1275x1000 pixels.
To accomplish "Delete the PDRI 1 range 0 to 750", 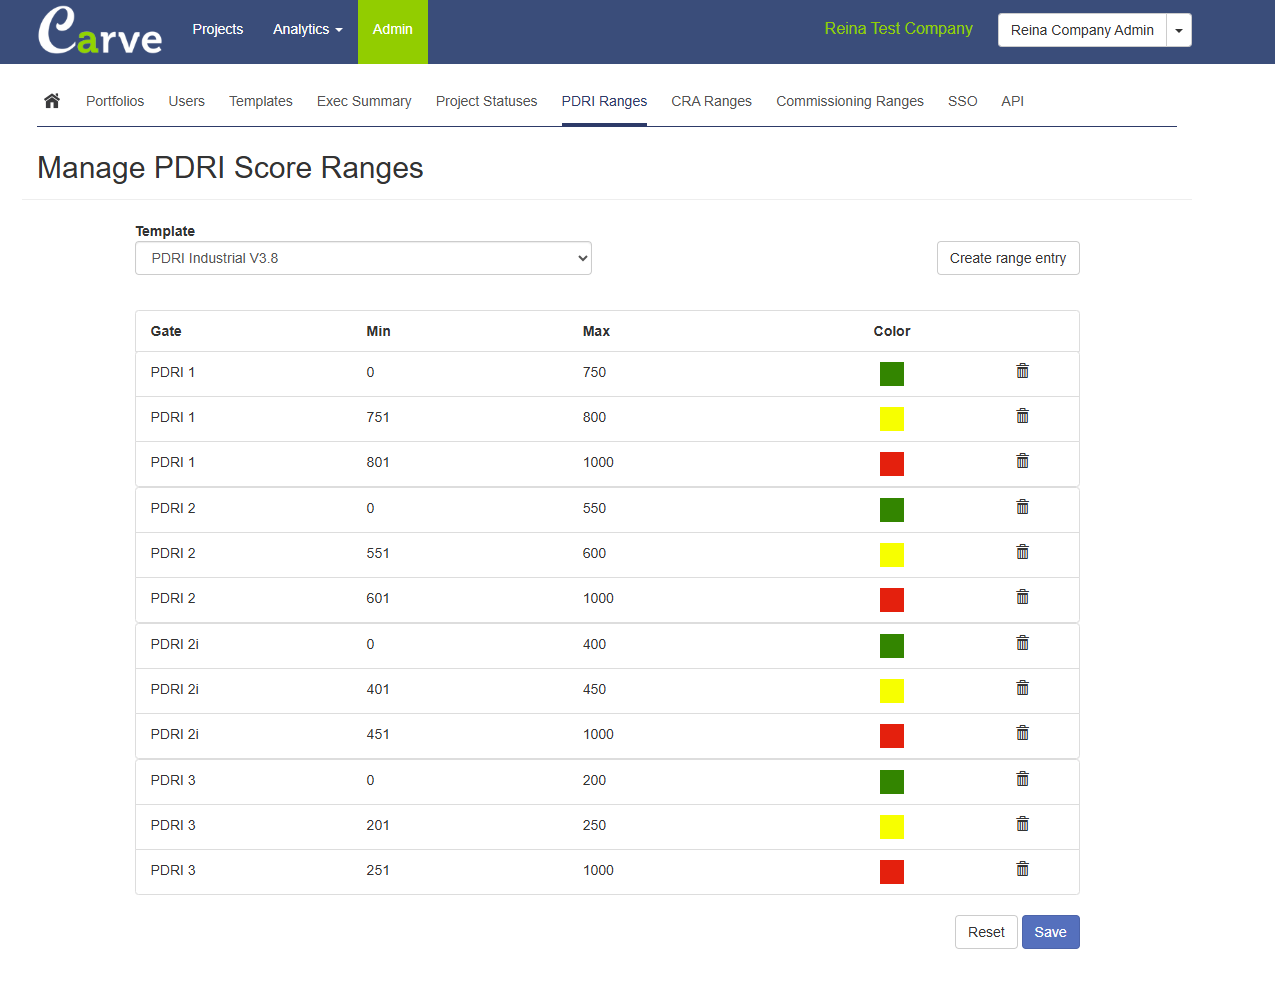I will pos(1022,371).
